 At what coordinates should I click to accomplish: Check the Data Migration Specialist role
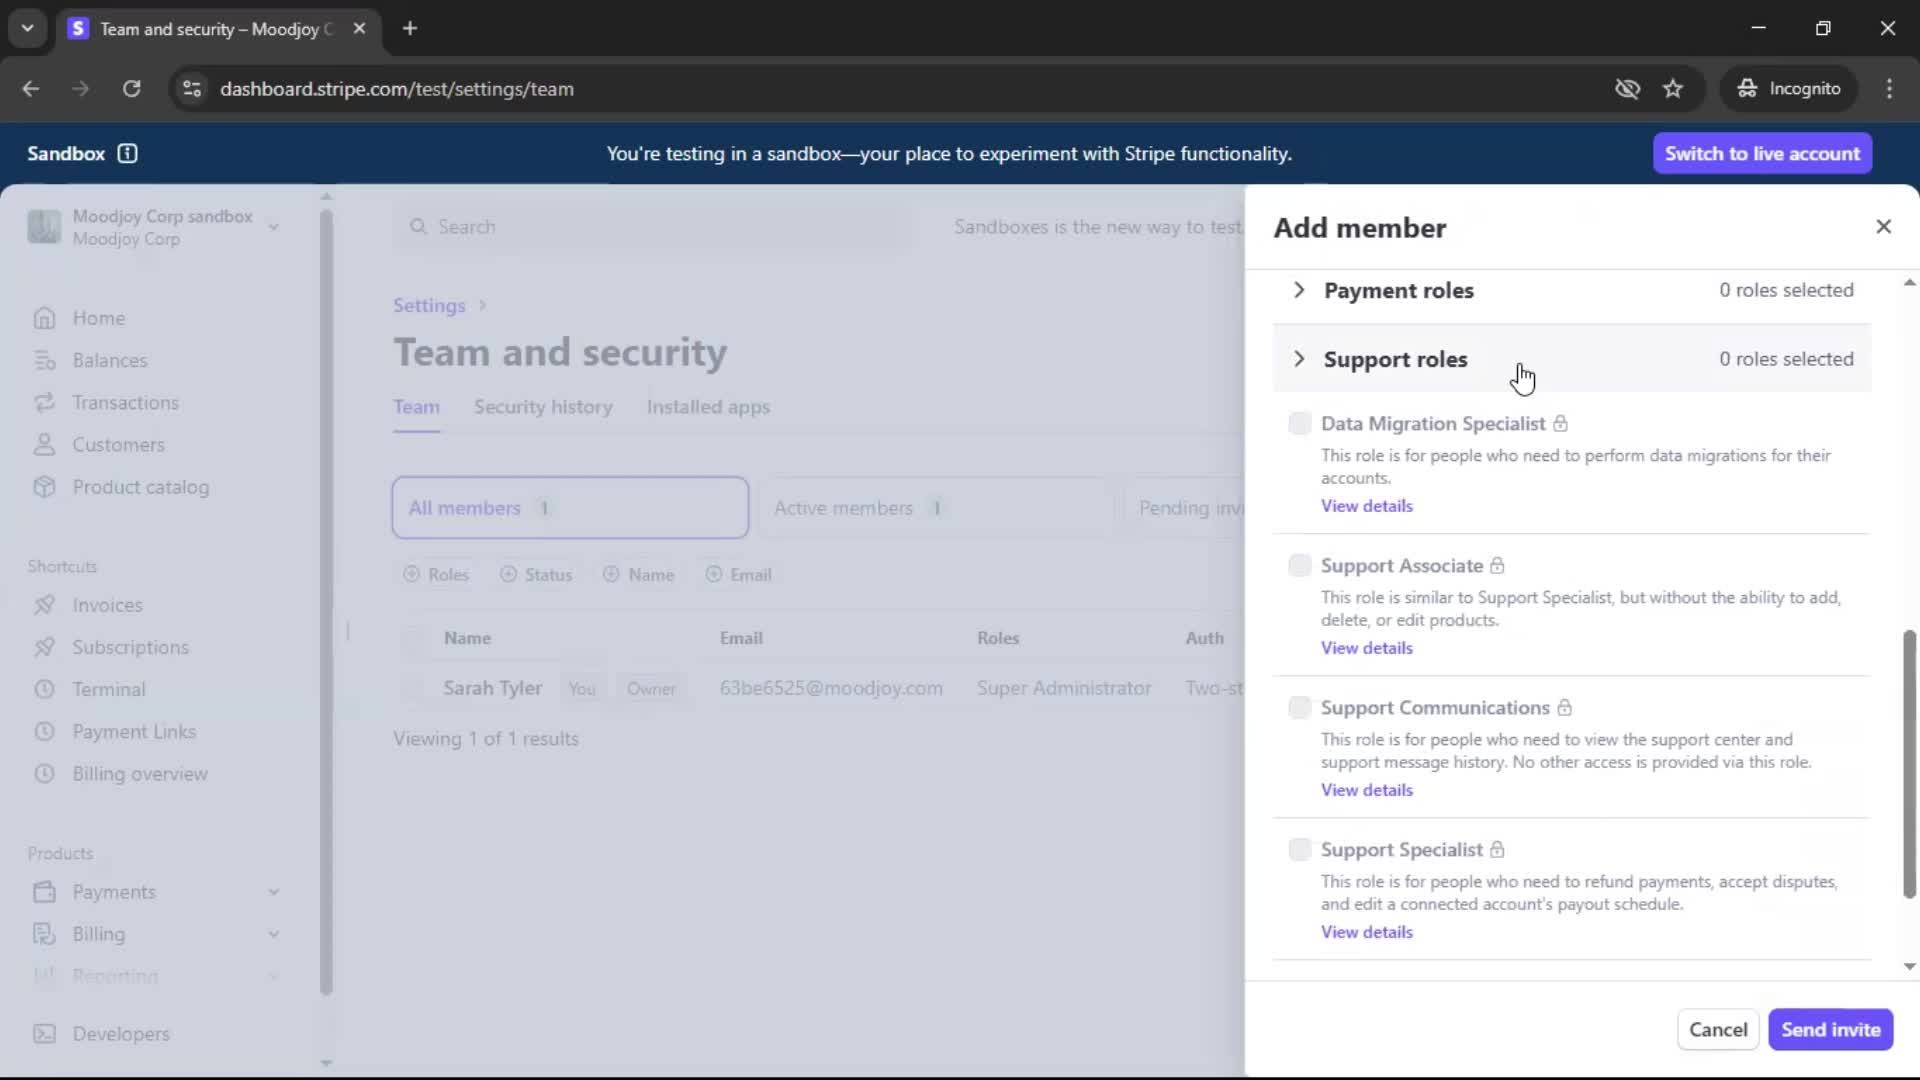[1299, 424]
